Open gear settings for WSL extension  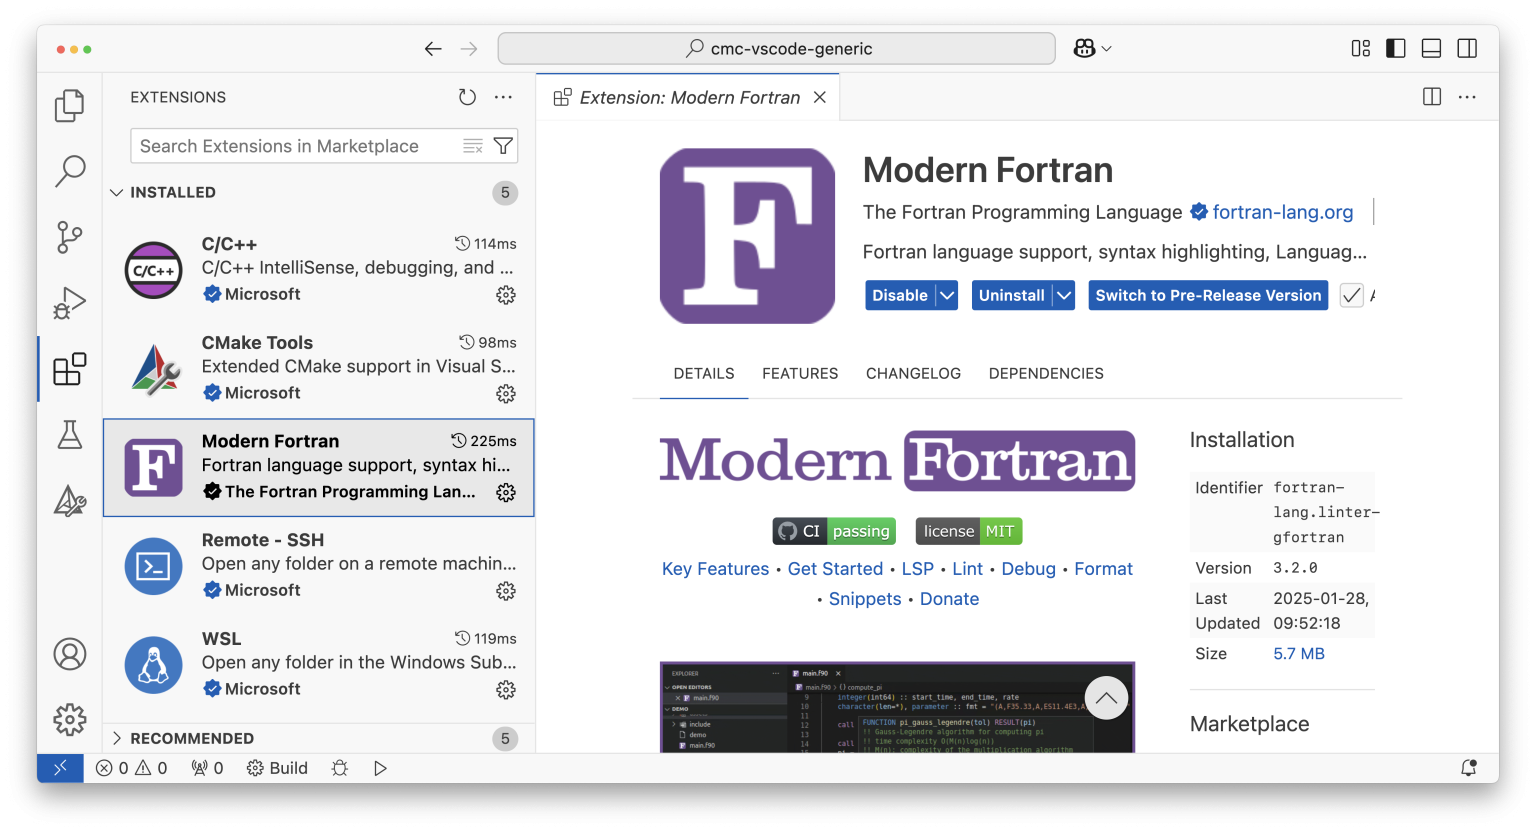tap(506, 690)
